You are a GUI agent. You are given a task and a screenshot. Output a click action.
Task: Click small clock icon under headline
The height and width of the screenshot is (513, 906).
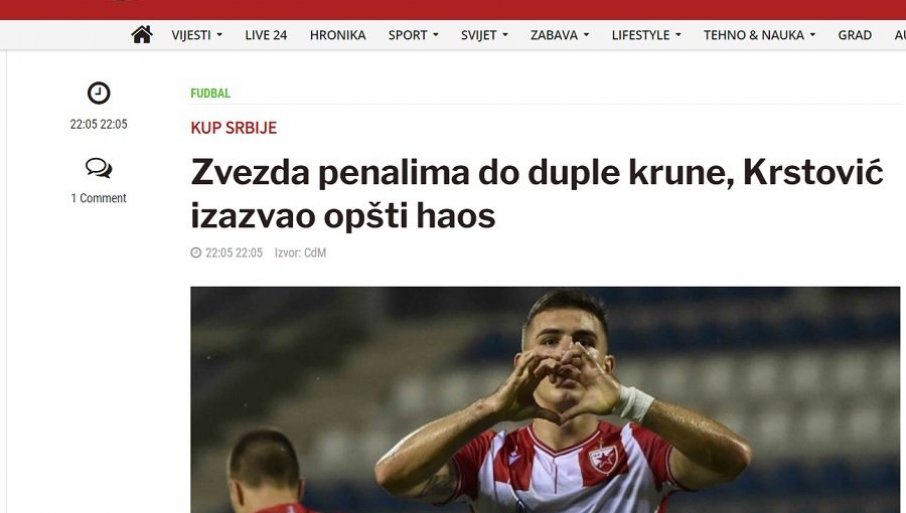[196, 252]
